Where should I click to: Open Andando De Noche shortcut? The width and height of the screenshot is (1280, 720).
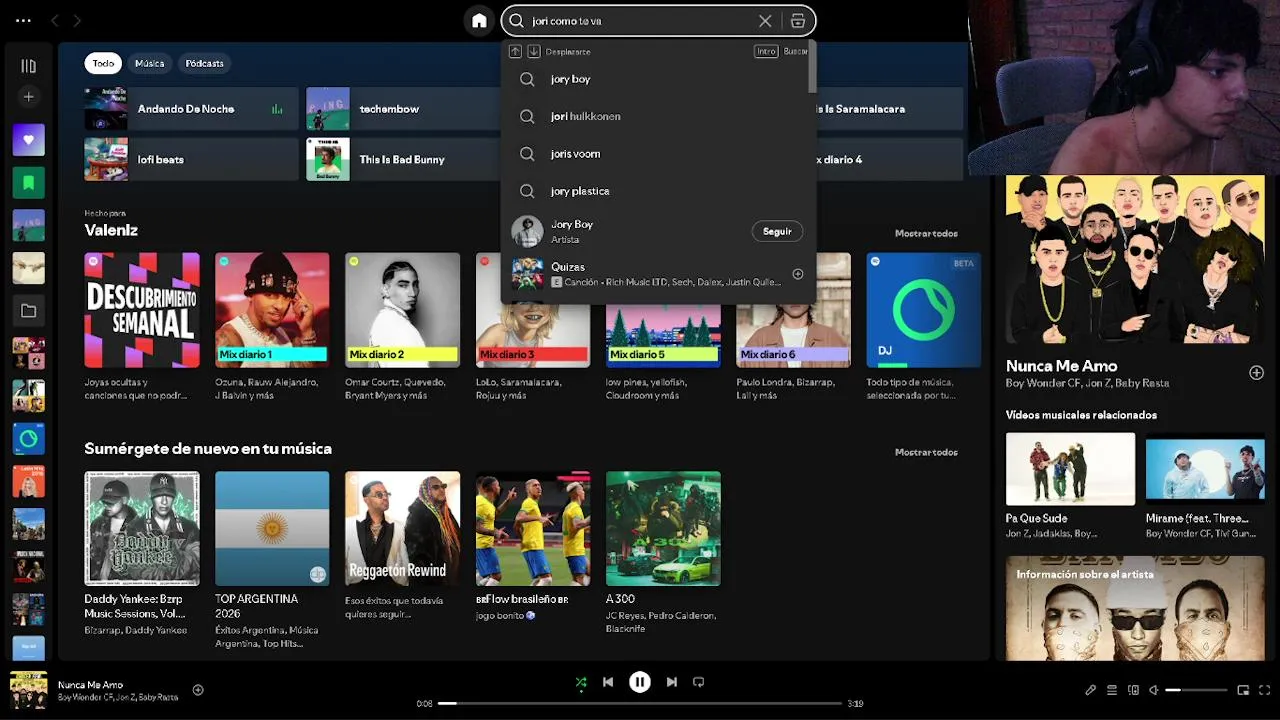tap(191, 109)
